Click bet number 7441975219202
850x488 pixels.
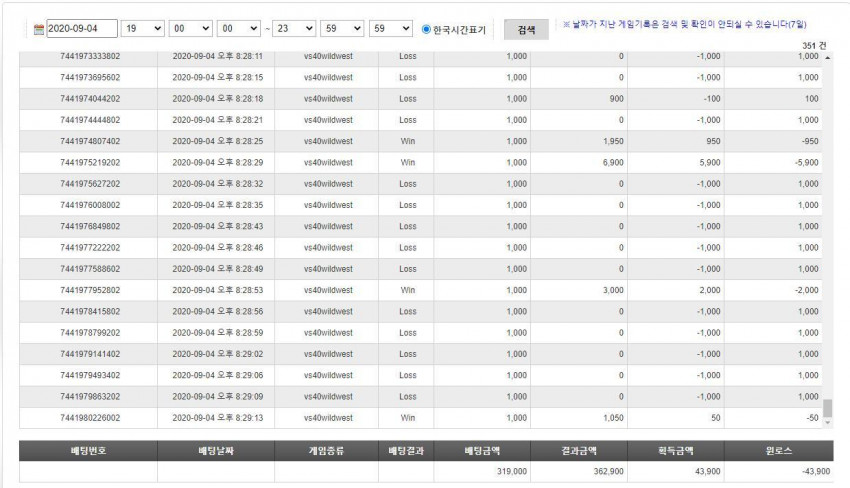point(90,163)
